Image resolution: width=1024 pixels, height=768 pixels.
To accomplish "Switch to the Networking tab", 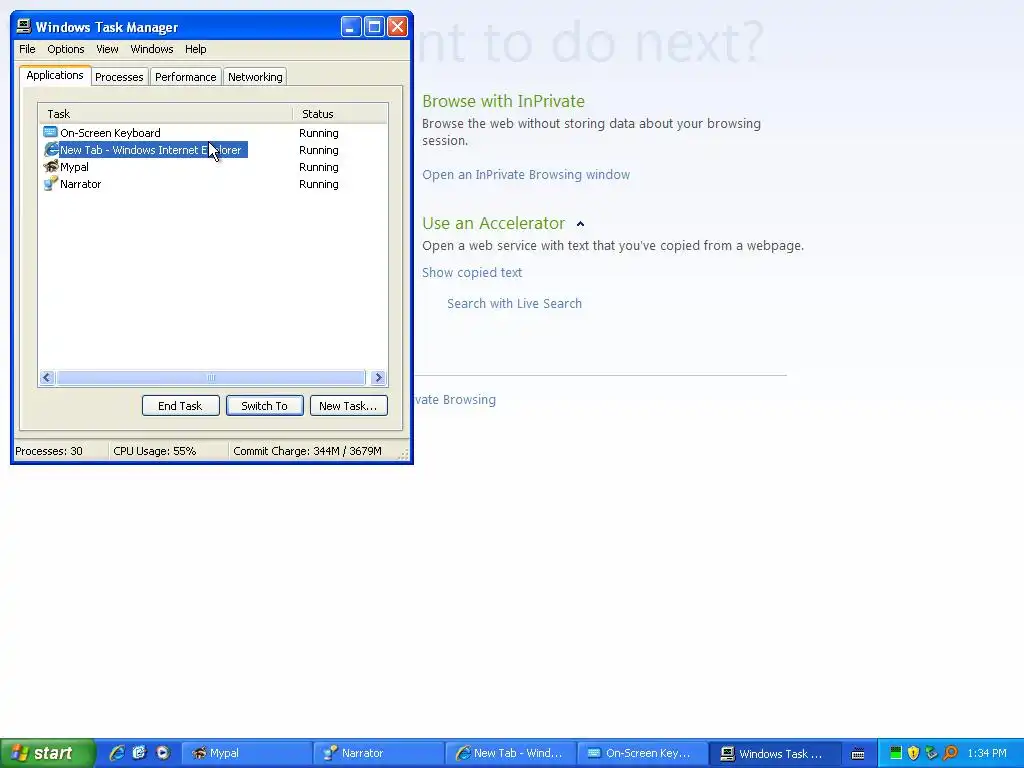I will [255, 77].
